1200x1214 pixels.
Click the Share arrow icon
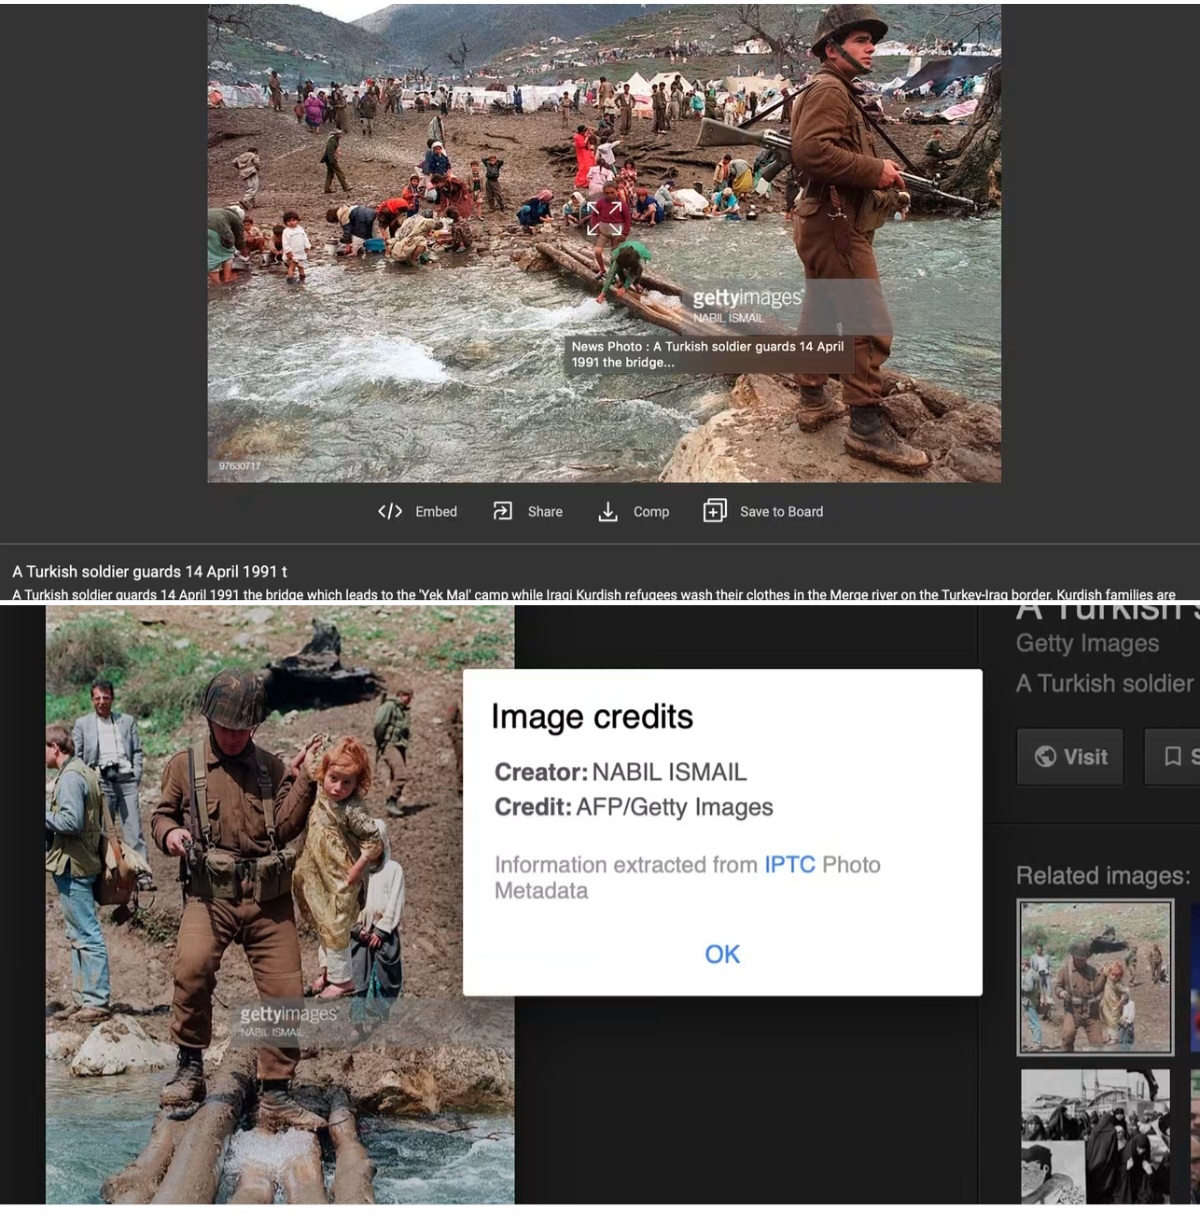tap(503, 512)
